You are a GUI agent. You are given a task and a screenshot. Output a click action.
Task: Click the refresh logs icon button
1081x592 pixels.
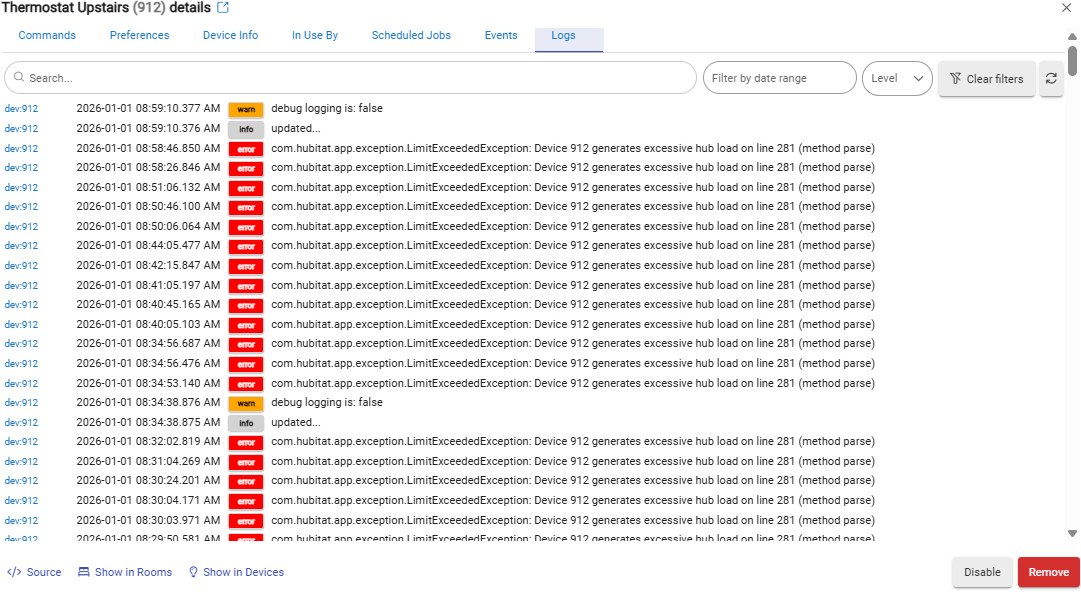click(x=1051, y=79)
